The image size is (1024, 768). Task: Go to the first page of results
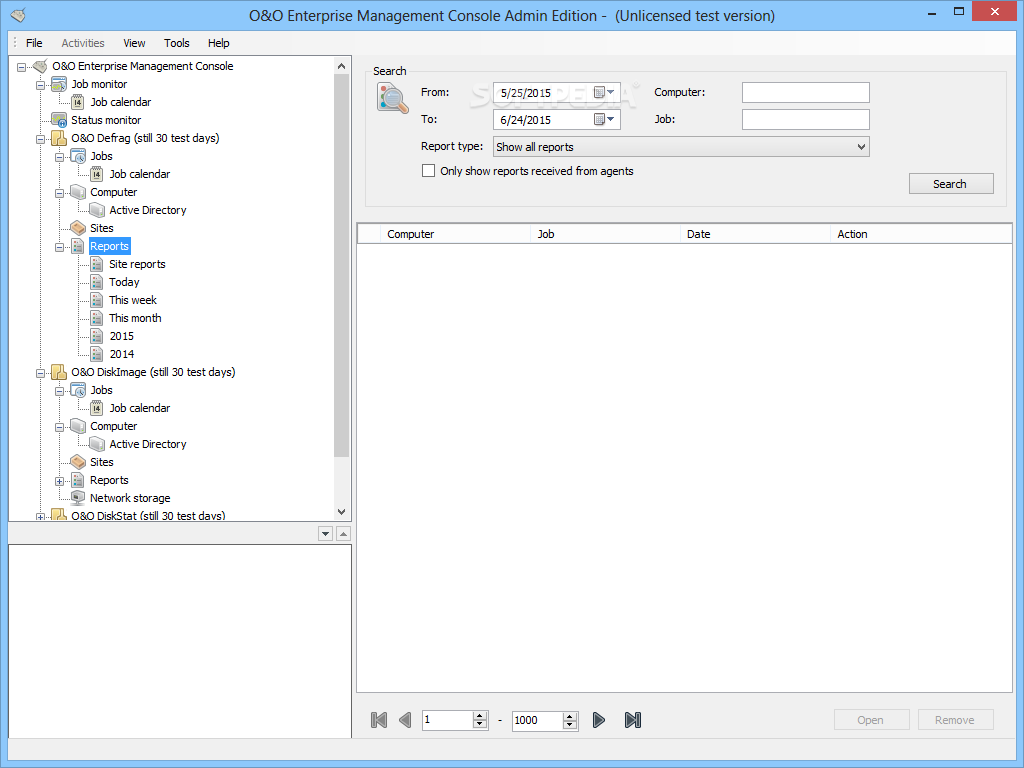point(379,720)
